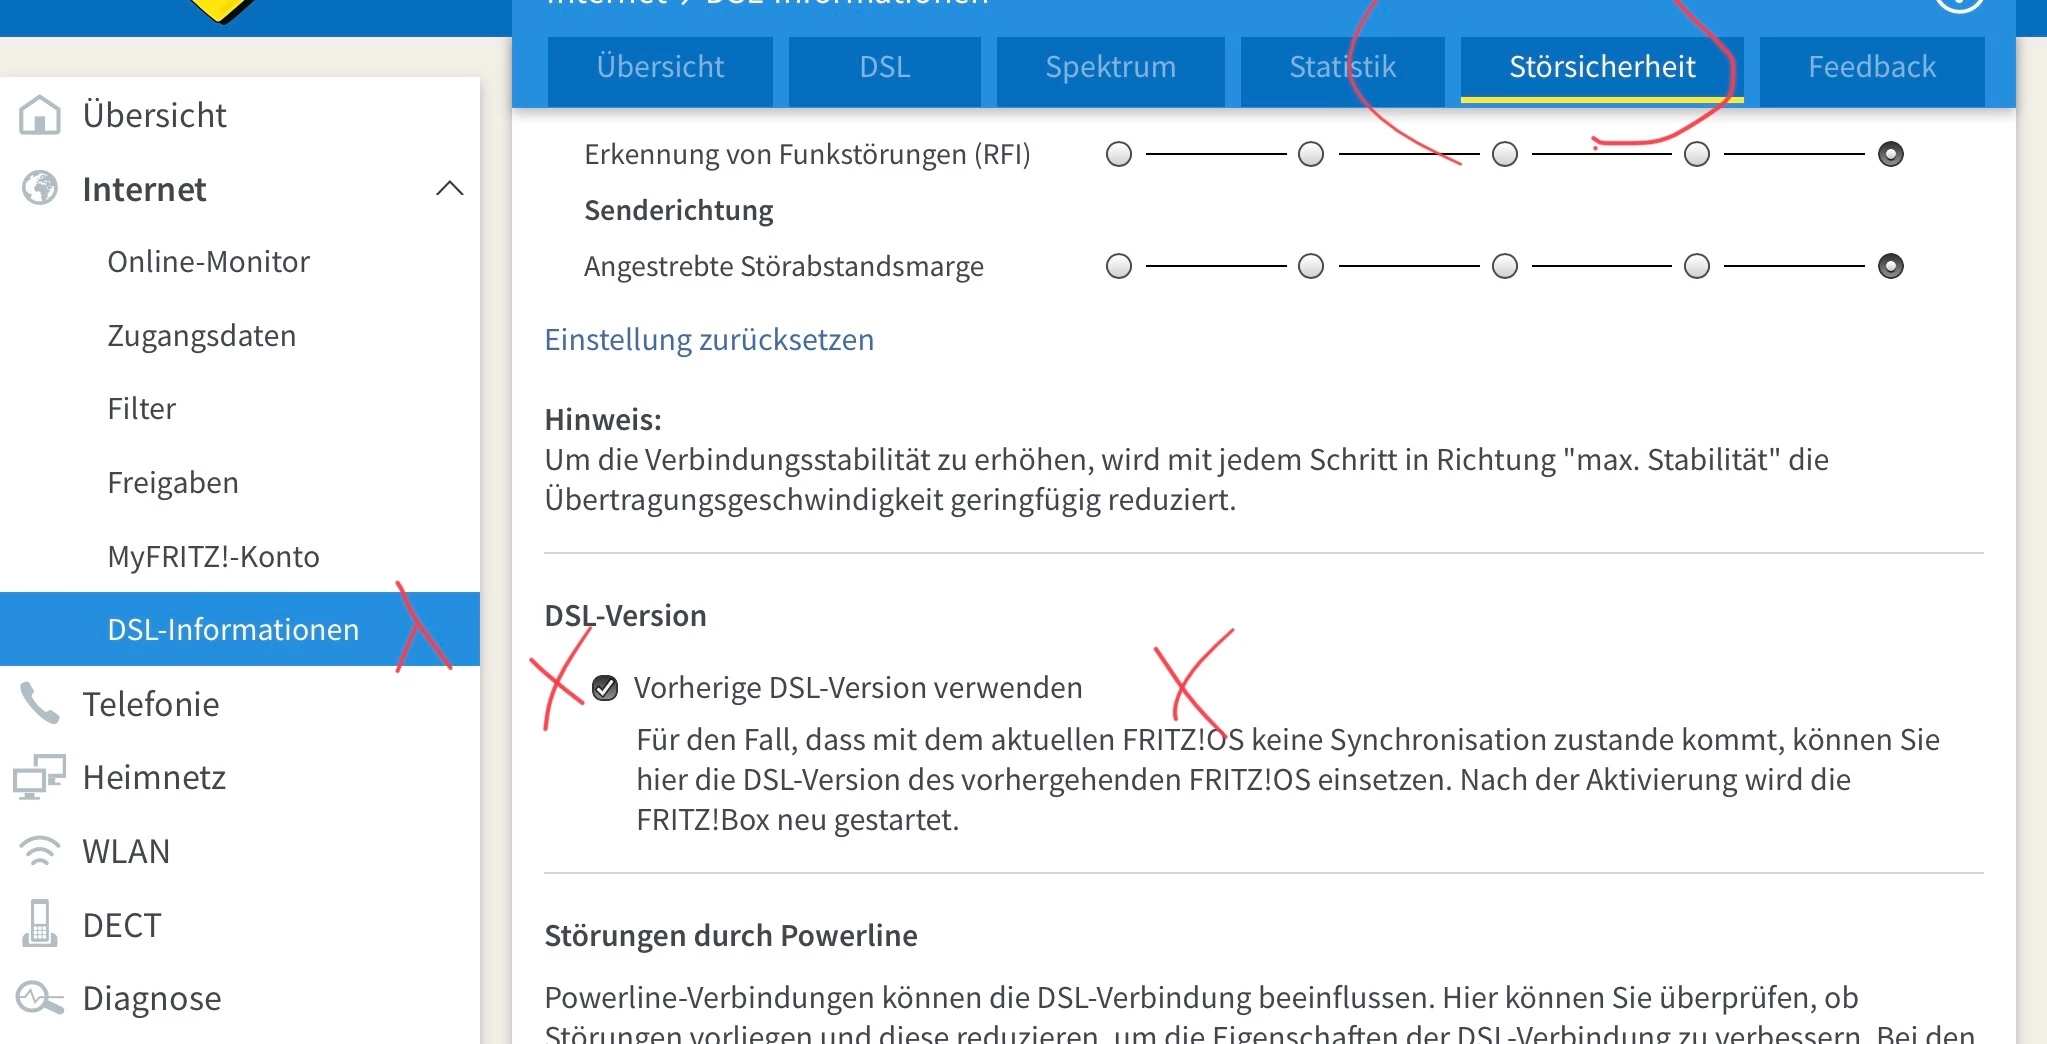2047x1044 pixels.
Task: Select fourth radio option for Angestrebte Störabstandsmarge
Action: point(1697,266)
